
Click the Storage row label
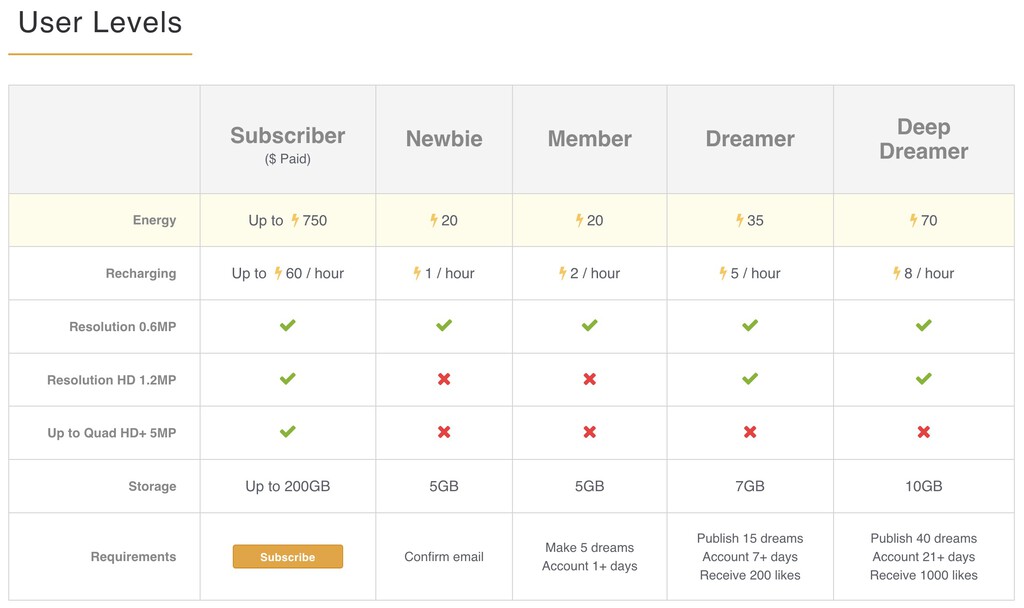click(152, 487)
